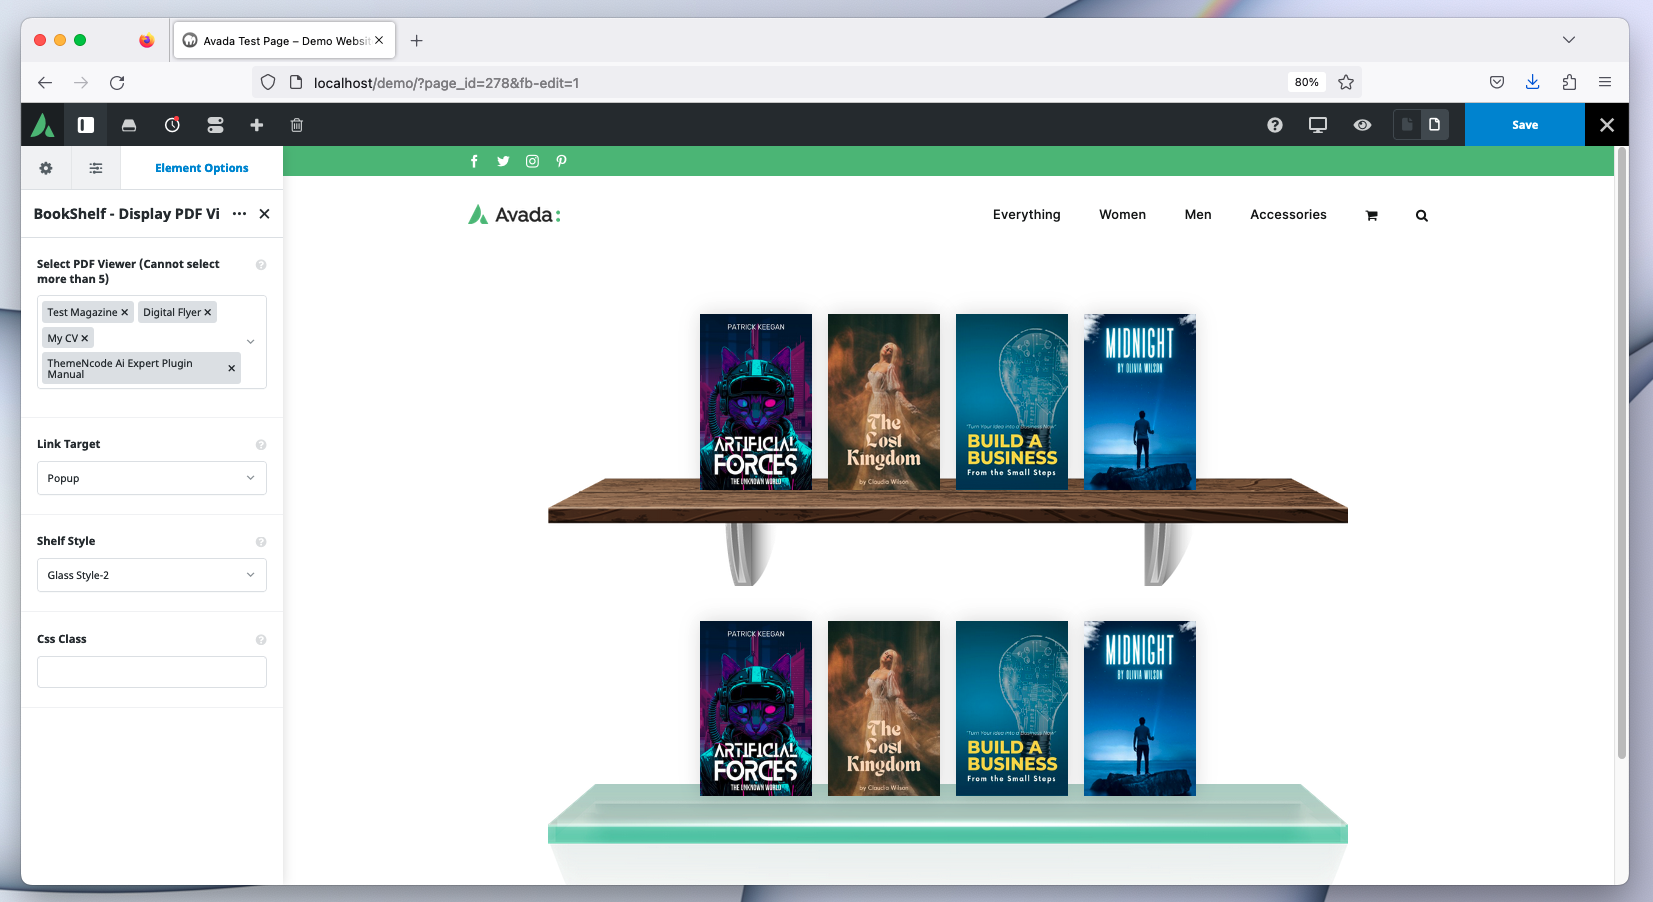Show help for Css Class option
Screen dimensions: 1653x902
pyautogui.click(x=261, y=640)
